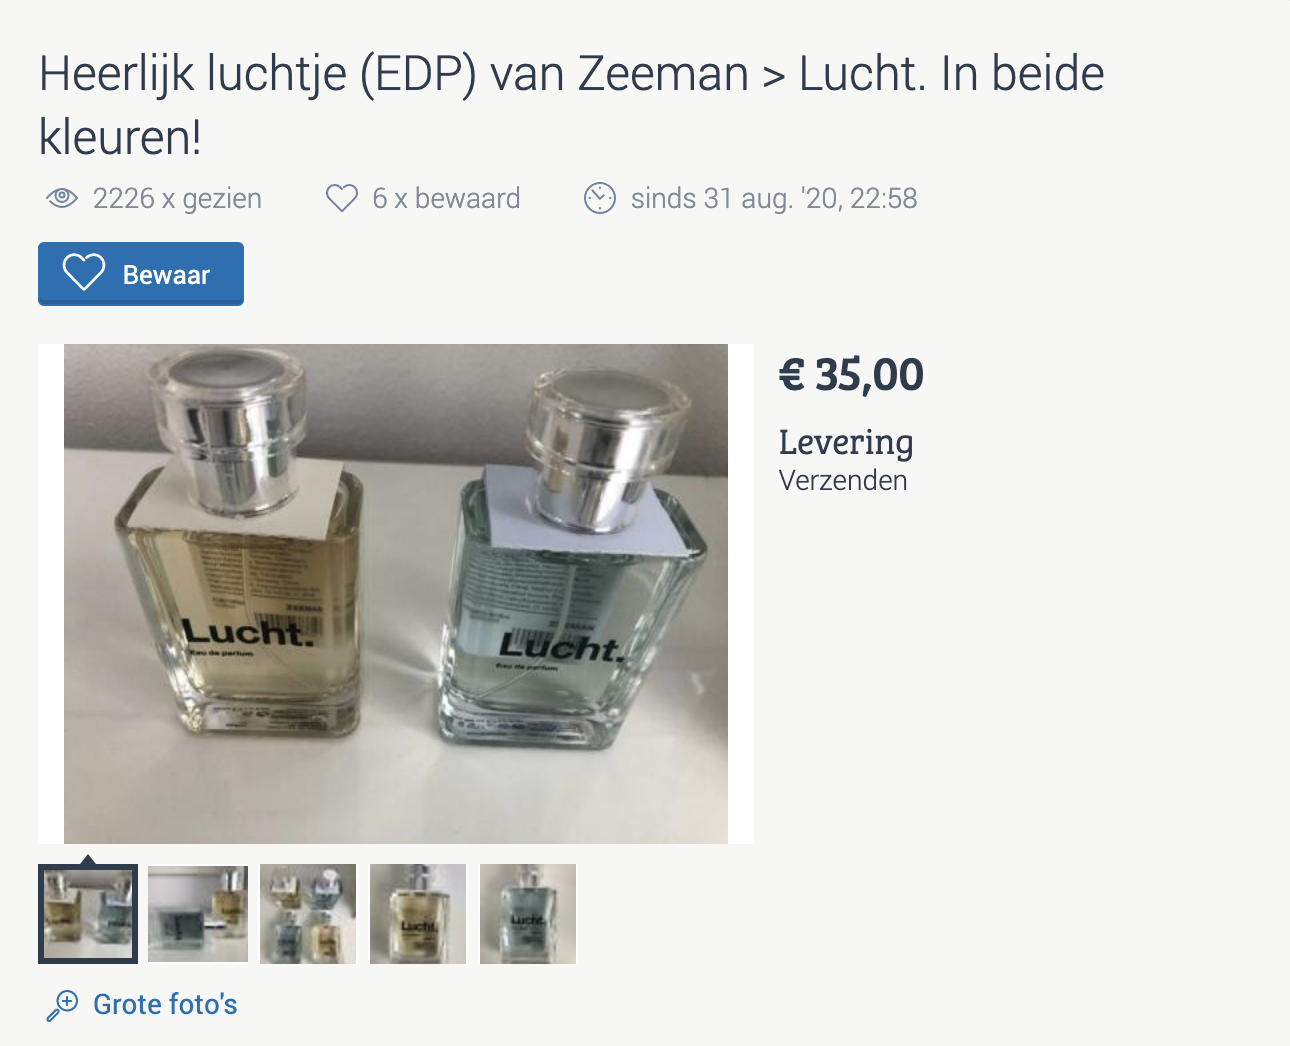
Task: Click the eye icon beside view count
Action: pos(62,198)
